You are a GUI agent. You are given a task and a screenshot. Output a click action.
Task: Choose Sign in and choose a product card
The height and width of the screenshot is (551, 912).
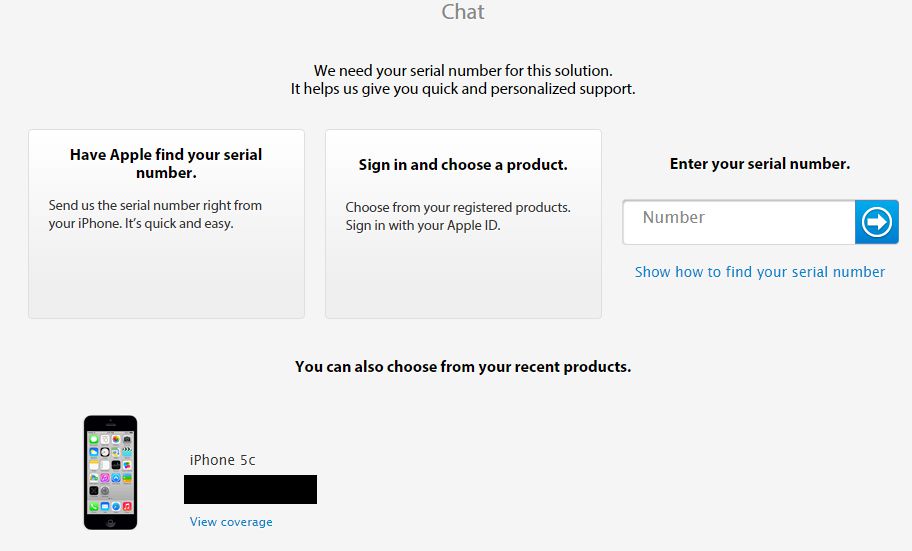(x=463, y=224)
